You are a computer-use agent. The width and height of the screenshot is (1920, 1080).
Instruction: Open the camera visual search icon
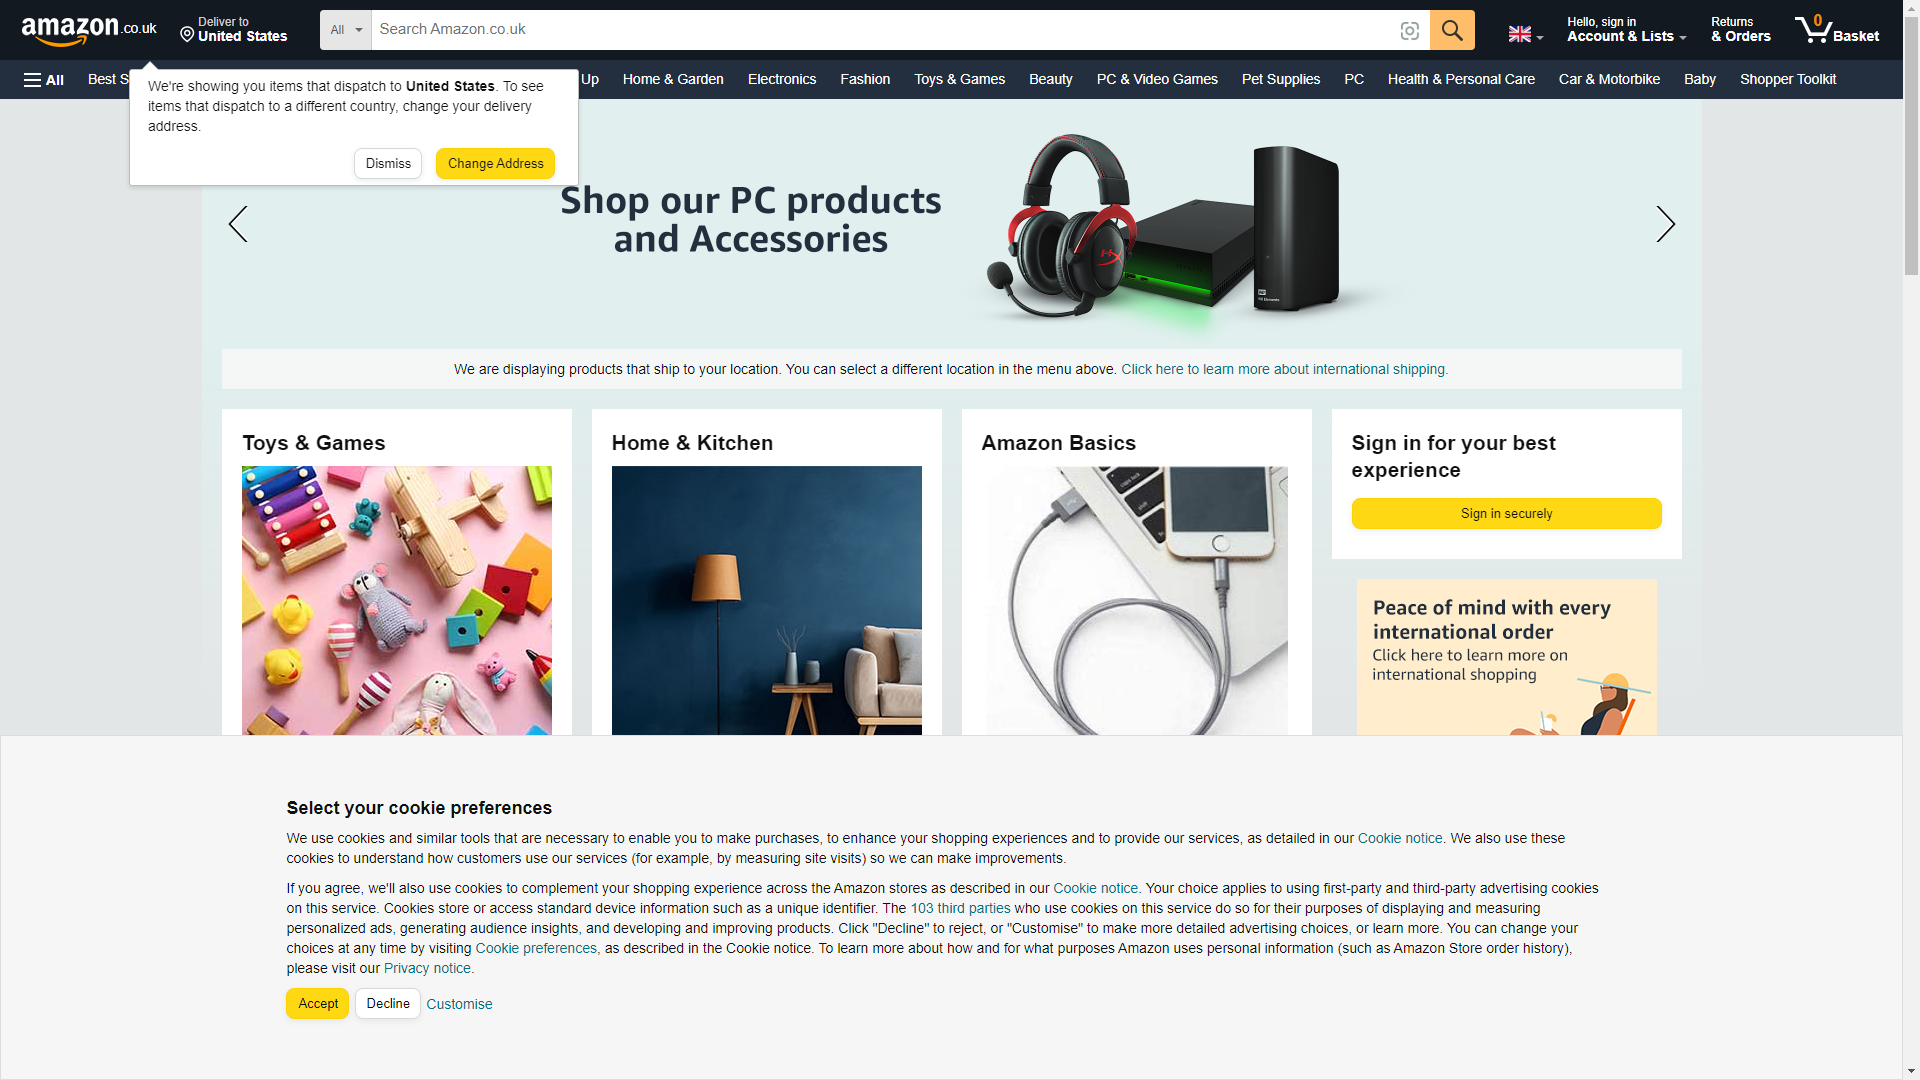(x=1410, y=31)
